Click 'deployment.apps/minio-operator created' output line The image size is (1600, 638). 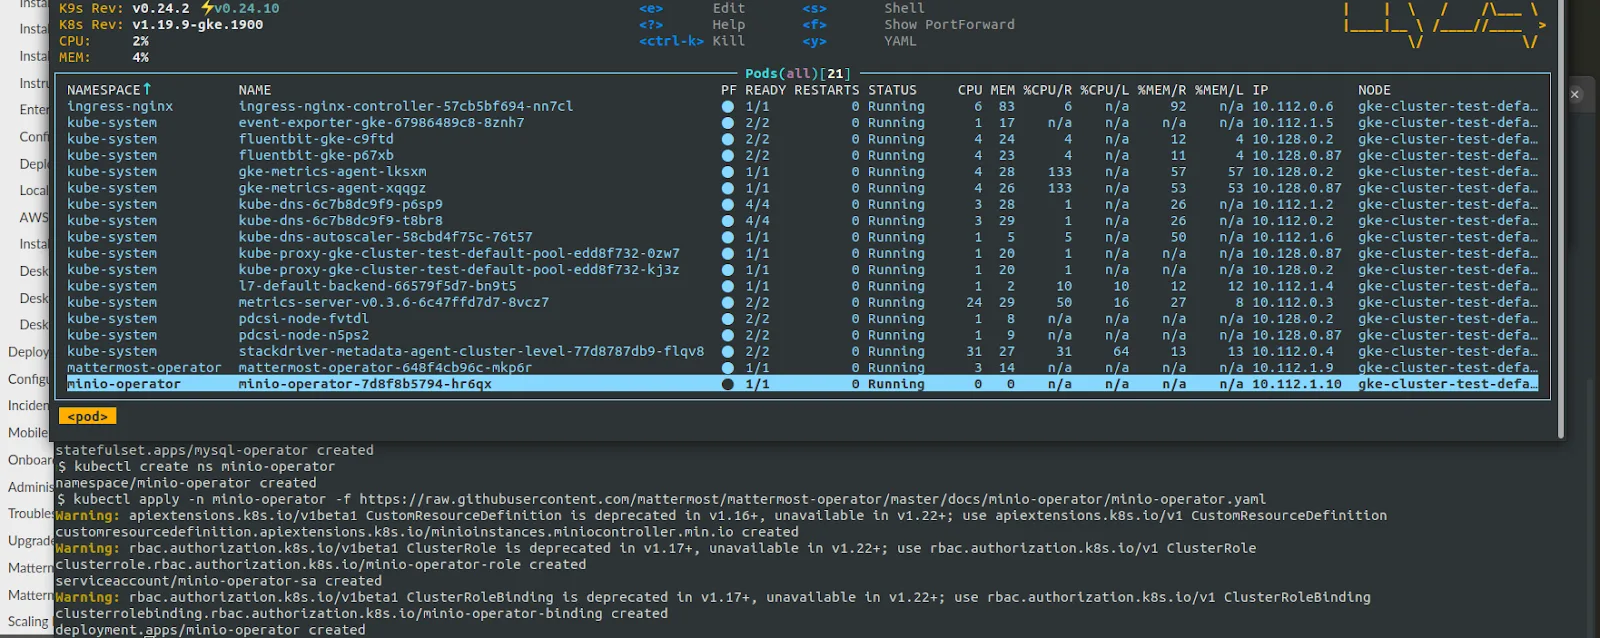210,630
